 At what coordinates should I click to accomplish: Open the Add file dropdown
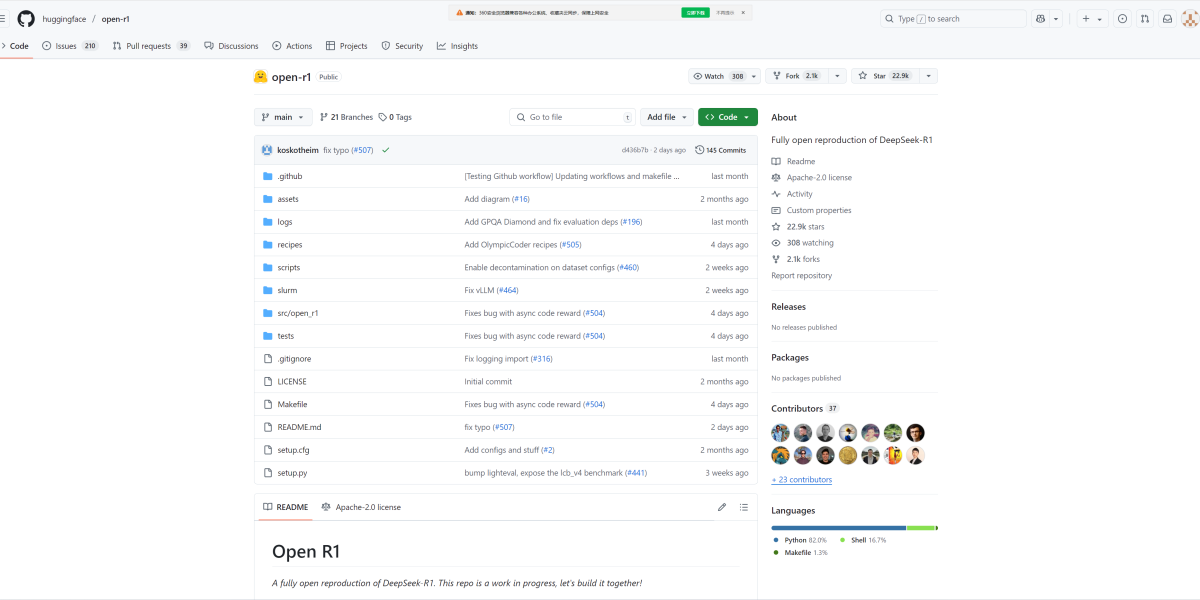(x=667, y=117)
